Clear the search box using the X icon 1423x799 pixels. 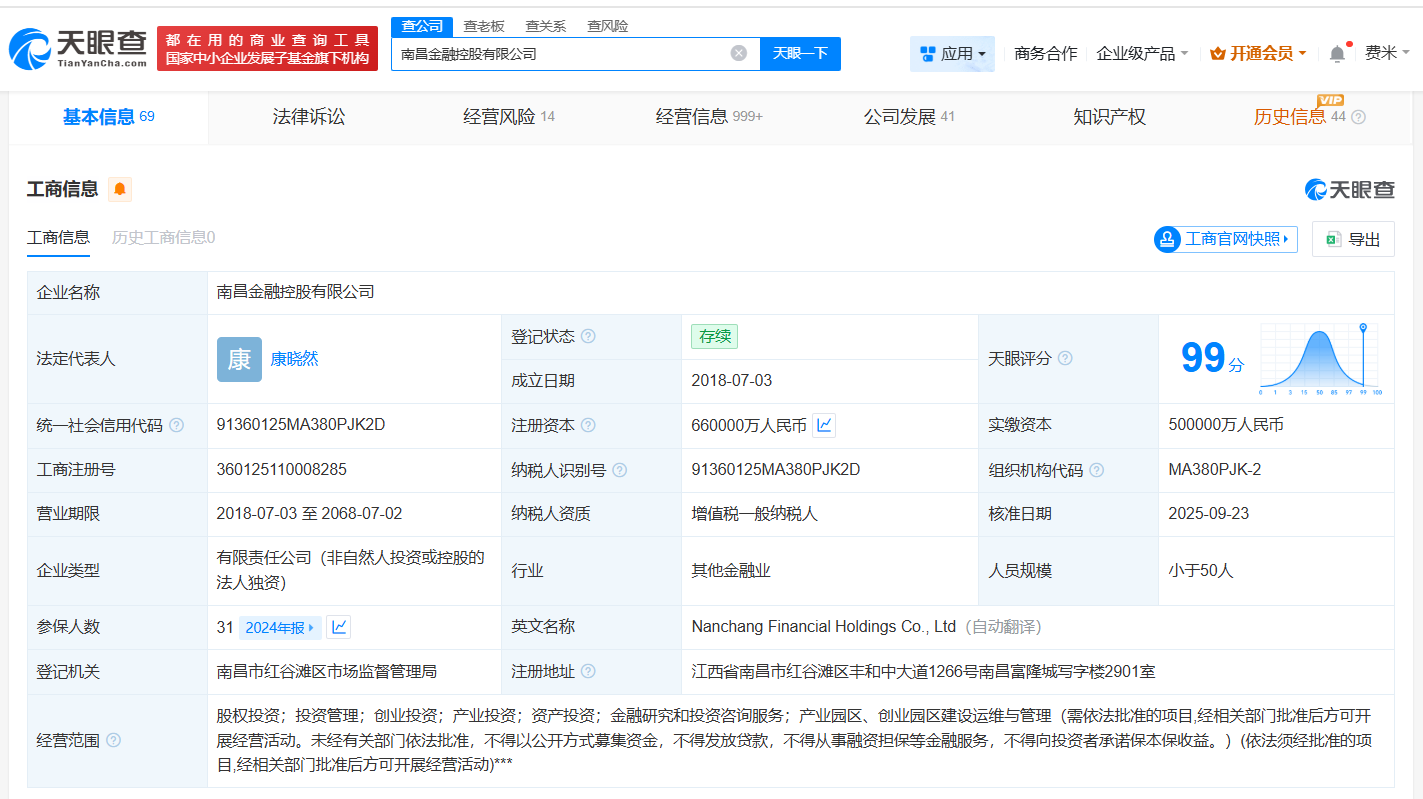tap(738, 53)
